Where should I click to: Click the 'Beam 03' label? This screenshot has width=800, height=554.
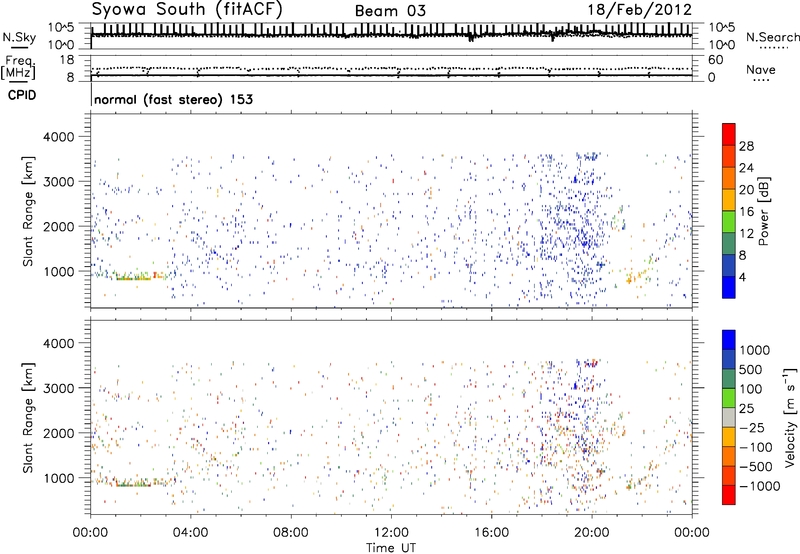(390, 11)
